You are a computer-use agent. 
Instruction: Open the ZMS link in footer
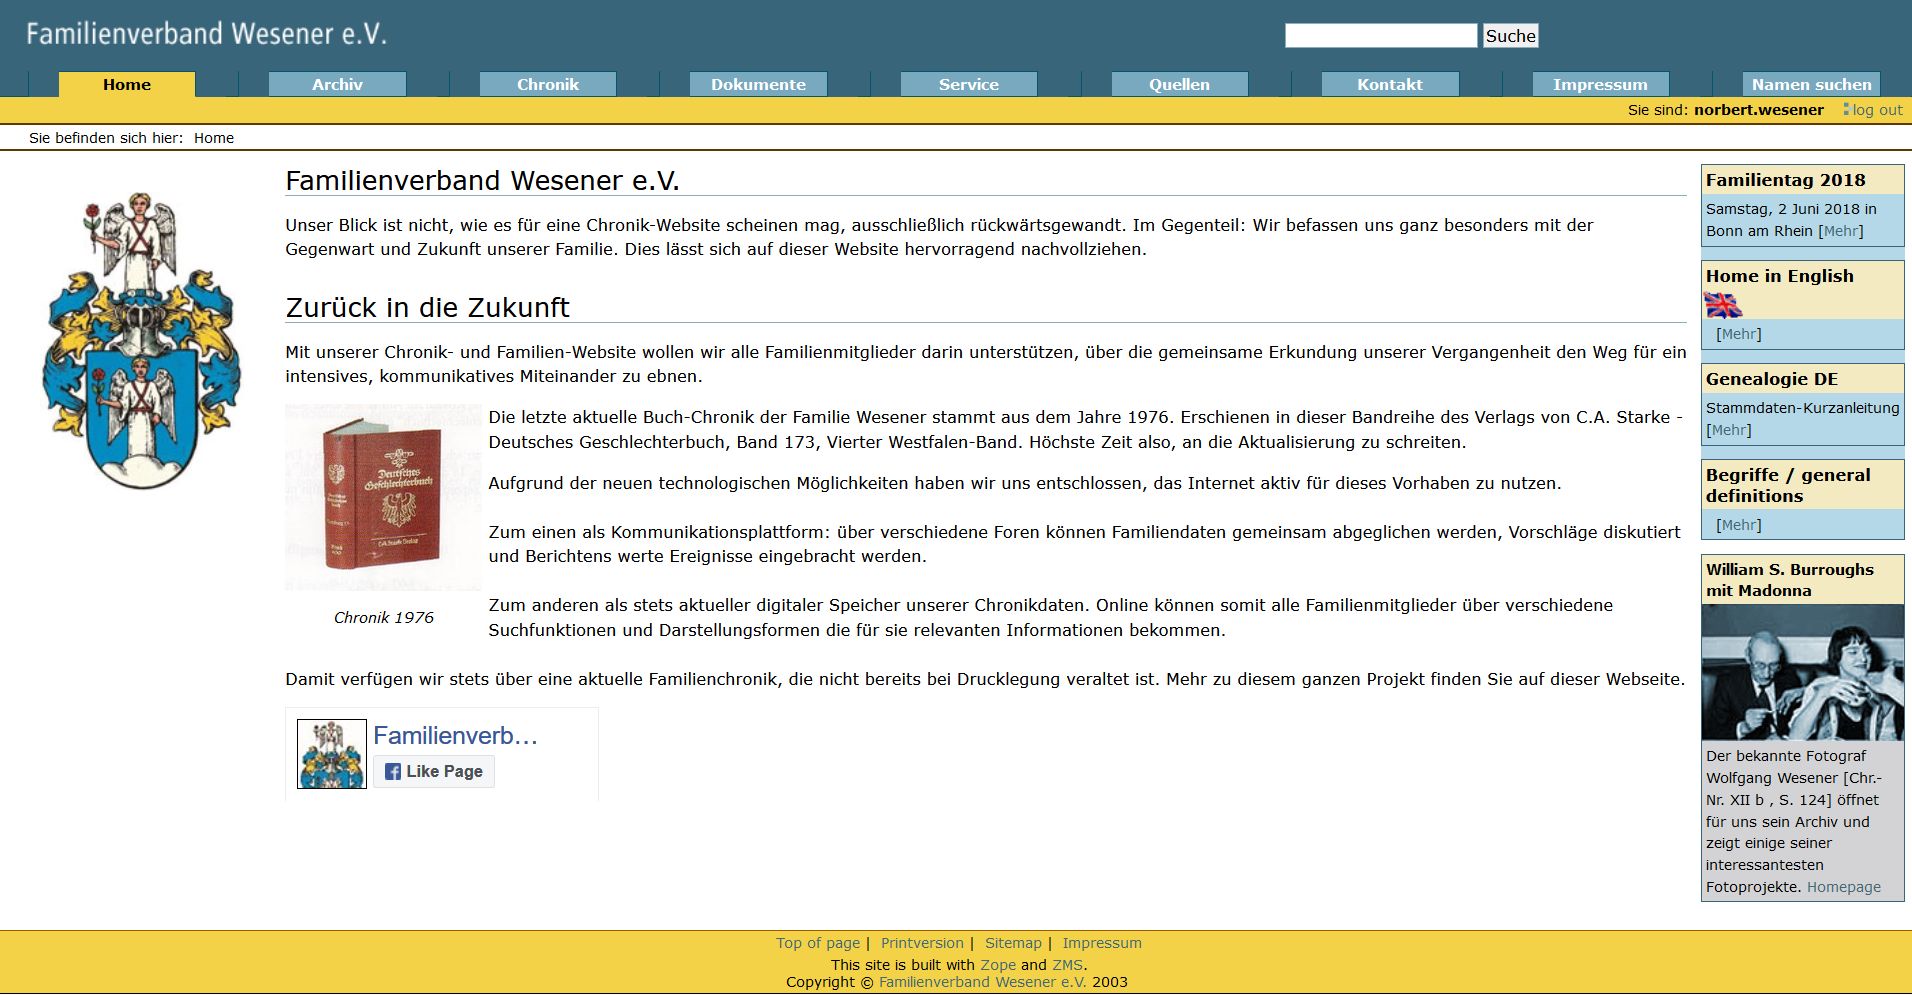[1067, 965]
